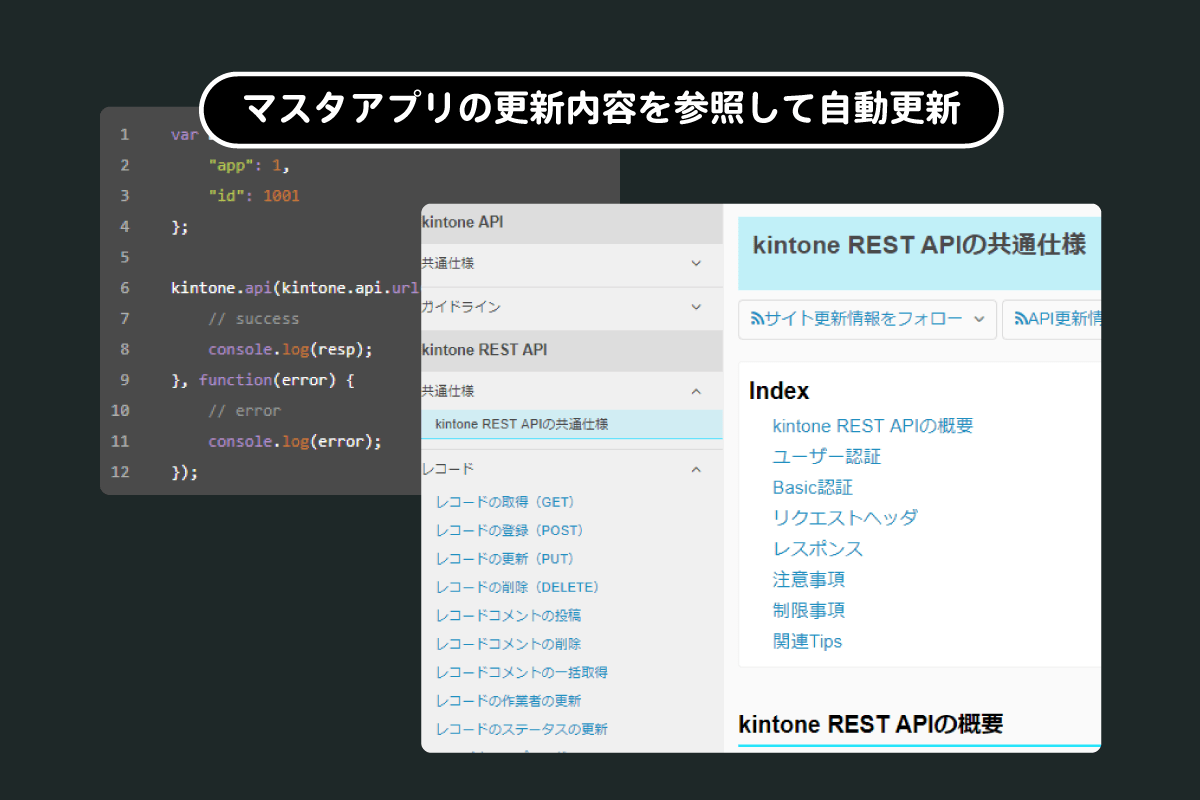Collapse the レコード section chevron

coord(697,469)
